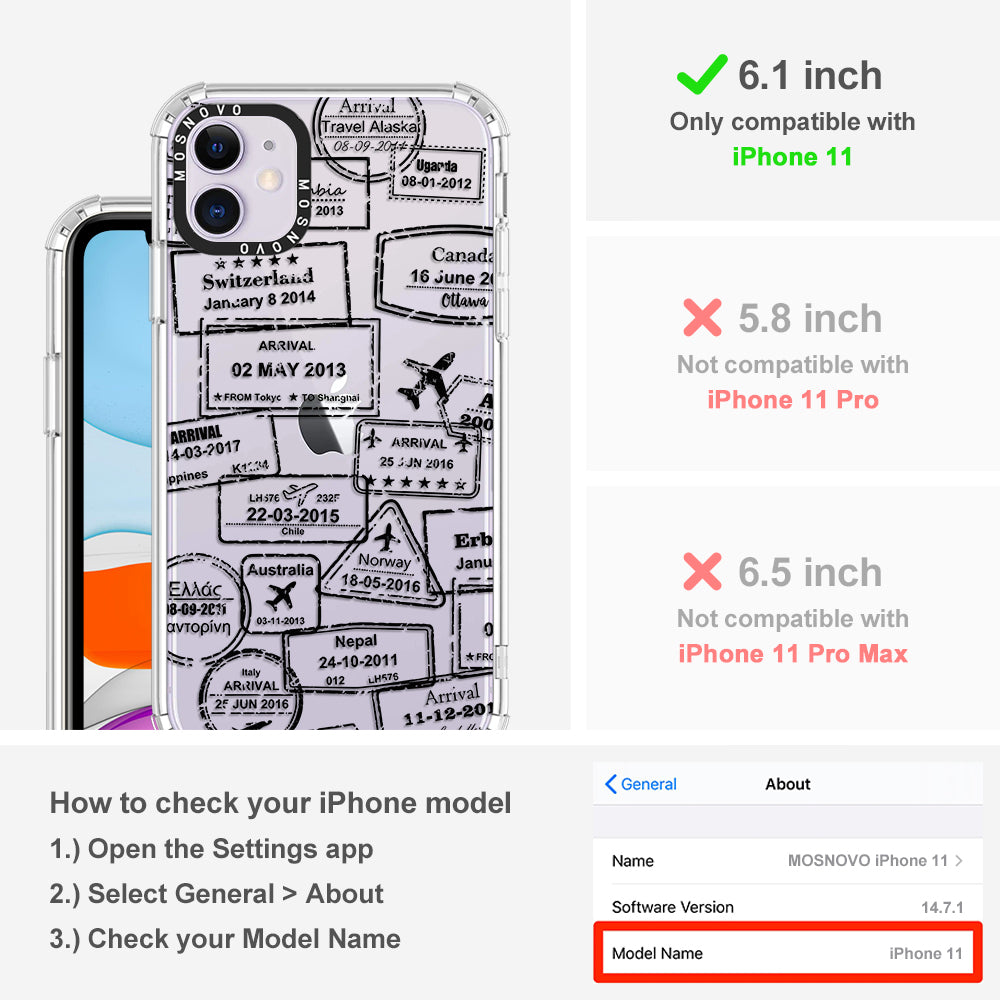Click the ARRIVAL 02 MAY 2013 stamp
The image size is (1000, 1000).
click(289, 369)
